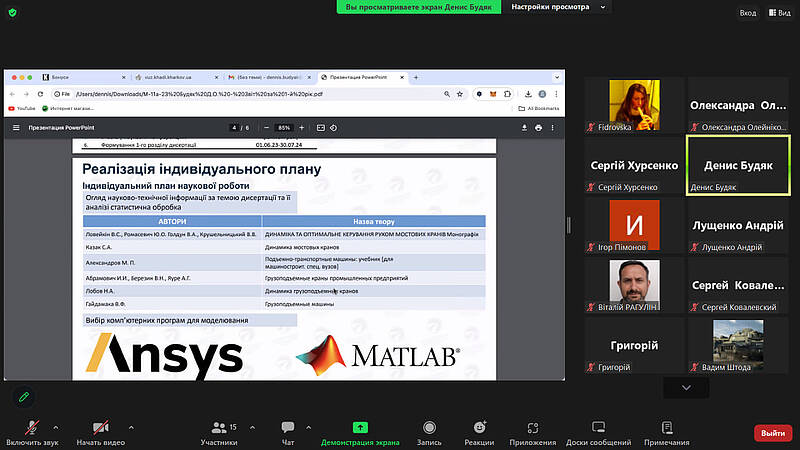
Task: Click the green annotation pencil icon
Action: point(23,397)
